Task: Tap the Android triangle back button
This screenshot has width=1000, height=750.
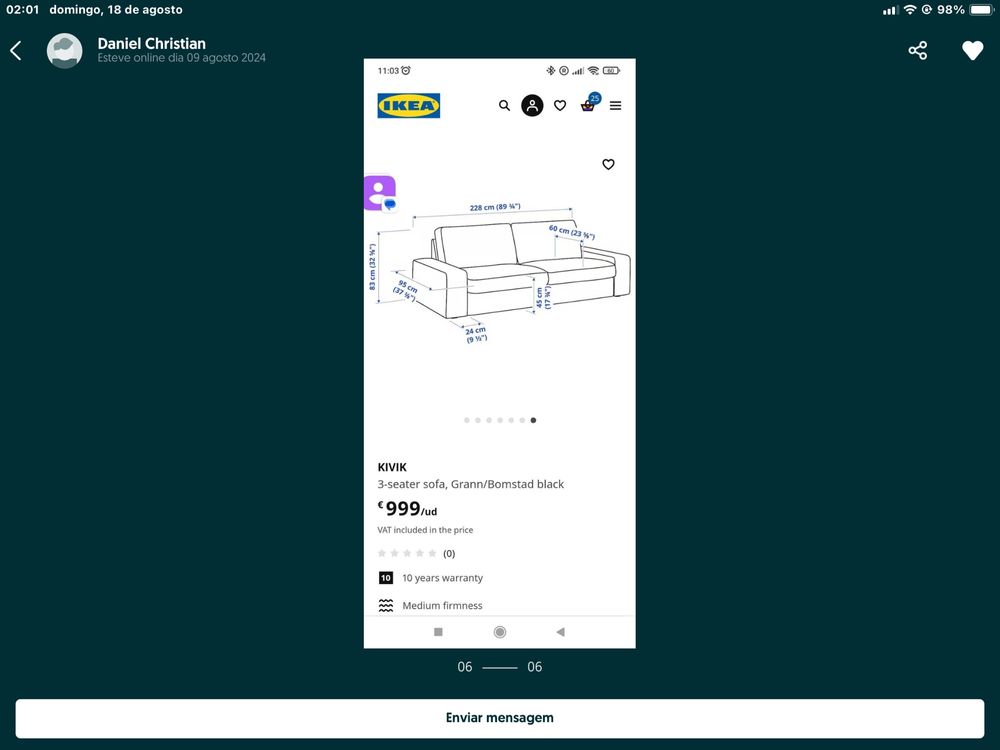Action: click(560, 632)
